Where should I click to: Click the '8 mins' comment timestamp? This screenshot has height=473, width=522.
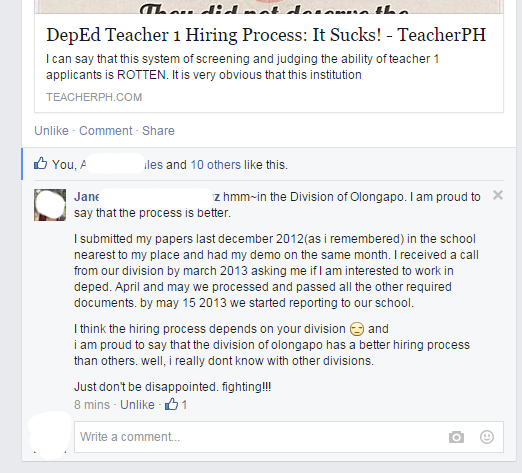coord(92,405)
